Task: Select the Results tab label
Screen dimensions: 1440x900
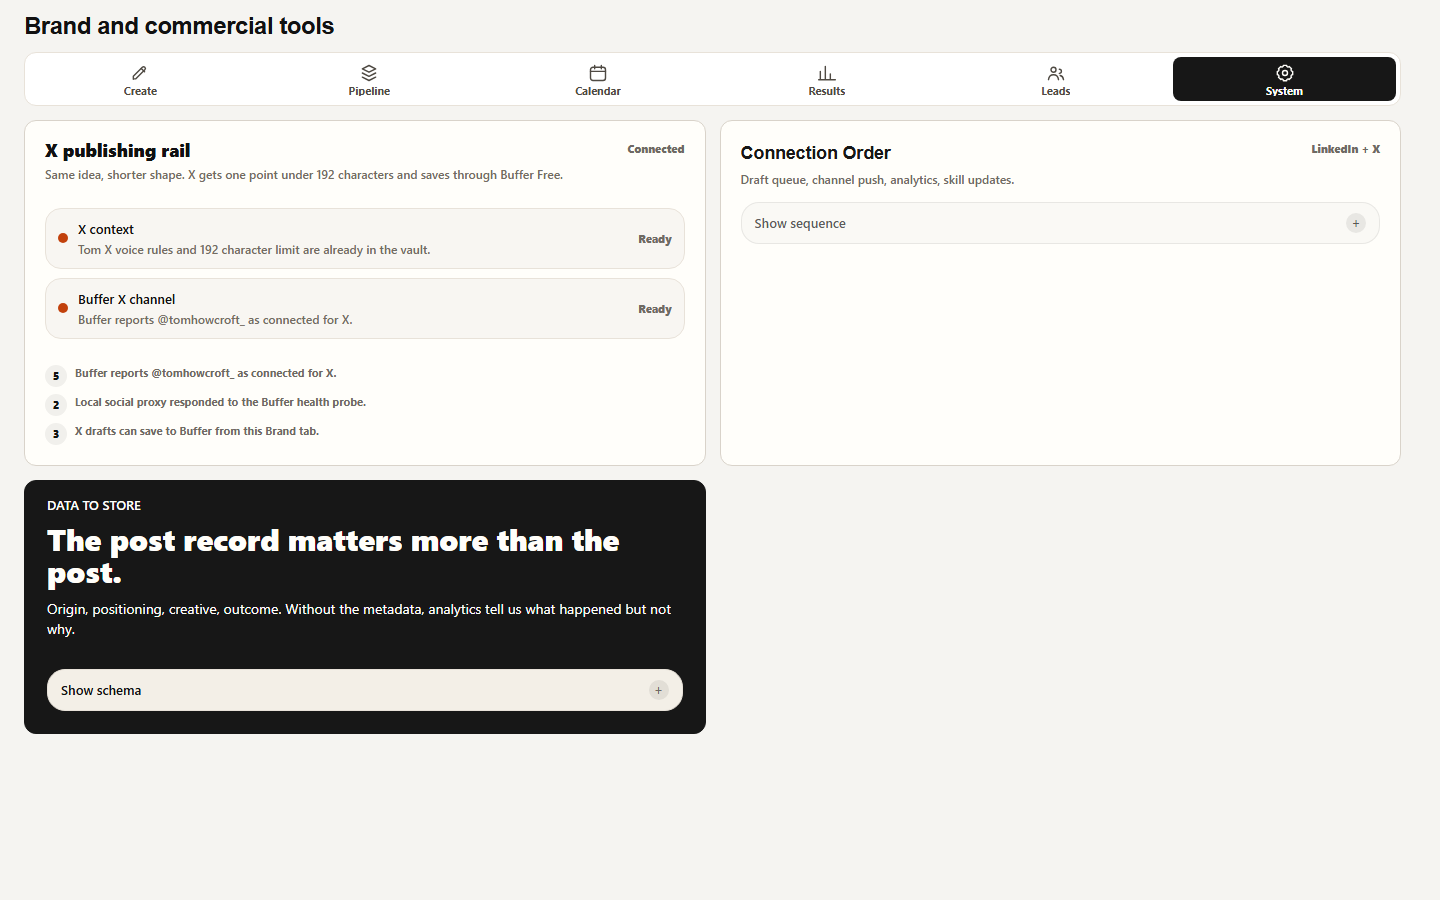Action: point(827,91)
